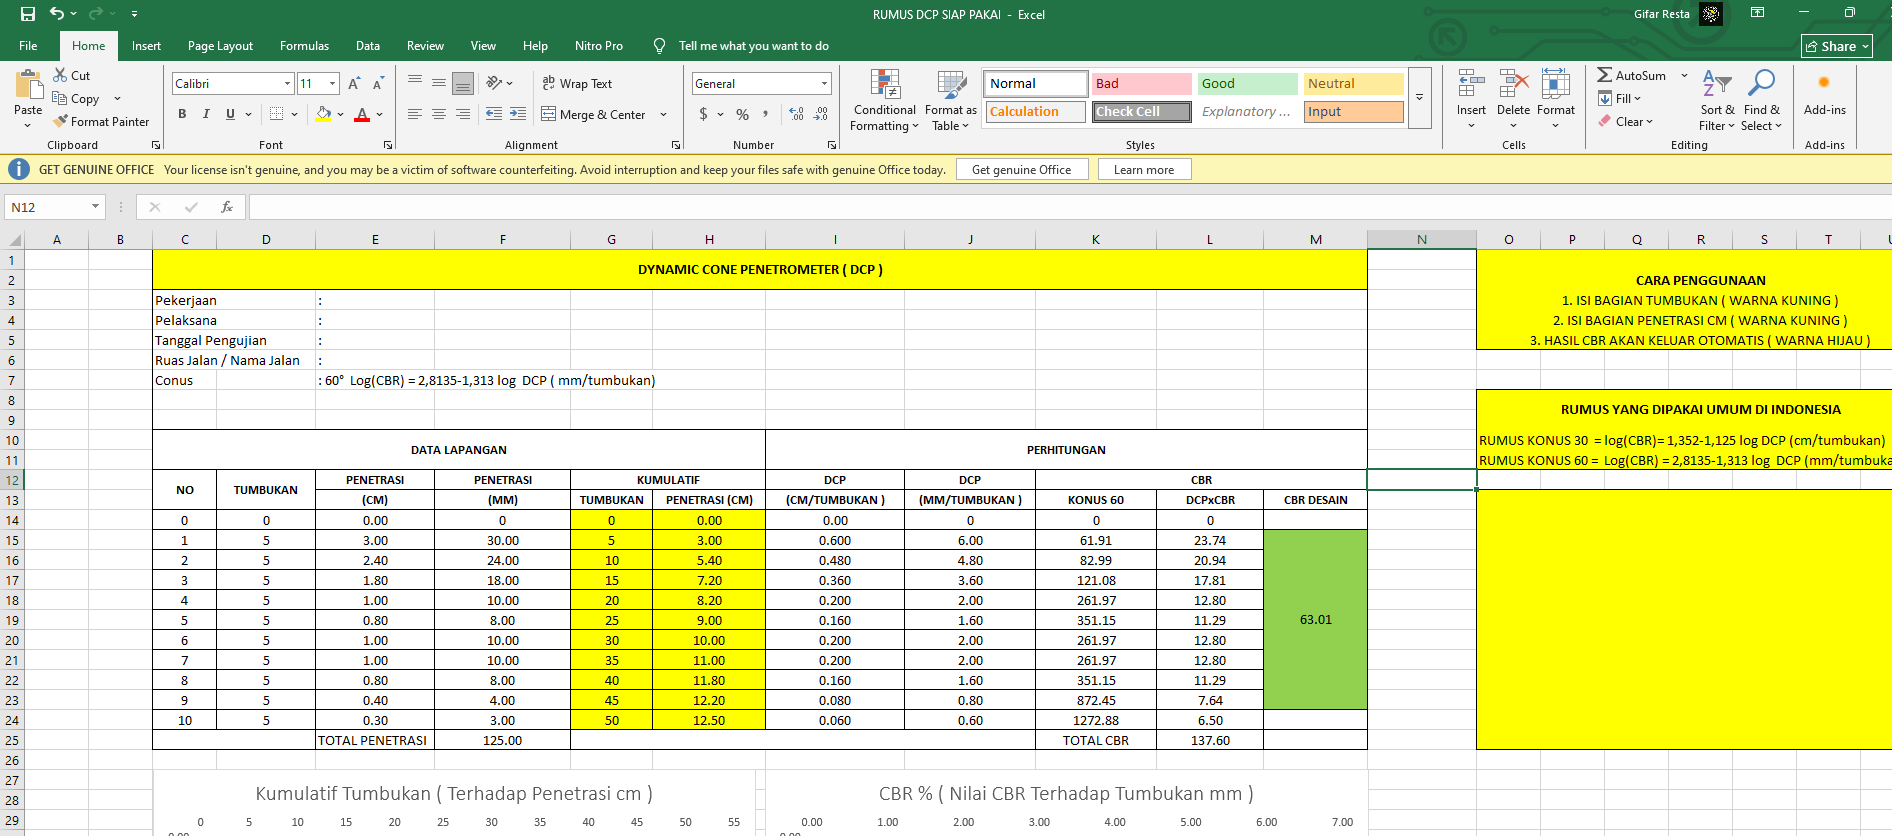Expand the cell styles gallery
Screen dimensions: 1892x836
click(x=1419, y=98)
